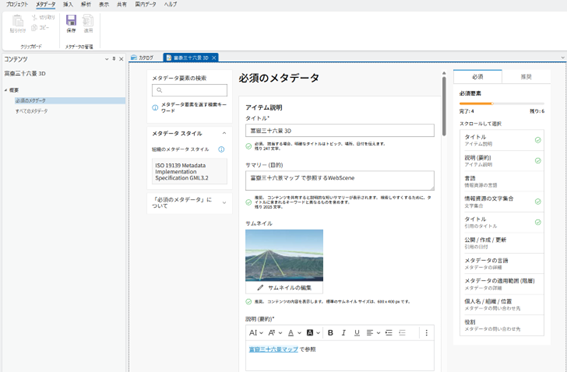Switch to the 推奨 tab in the right panel
This screenshot has height=372, width=567.
point(526,77)
